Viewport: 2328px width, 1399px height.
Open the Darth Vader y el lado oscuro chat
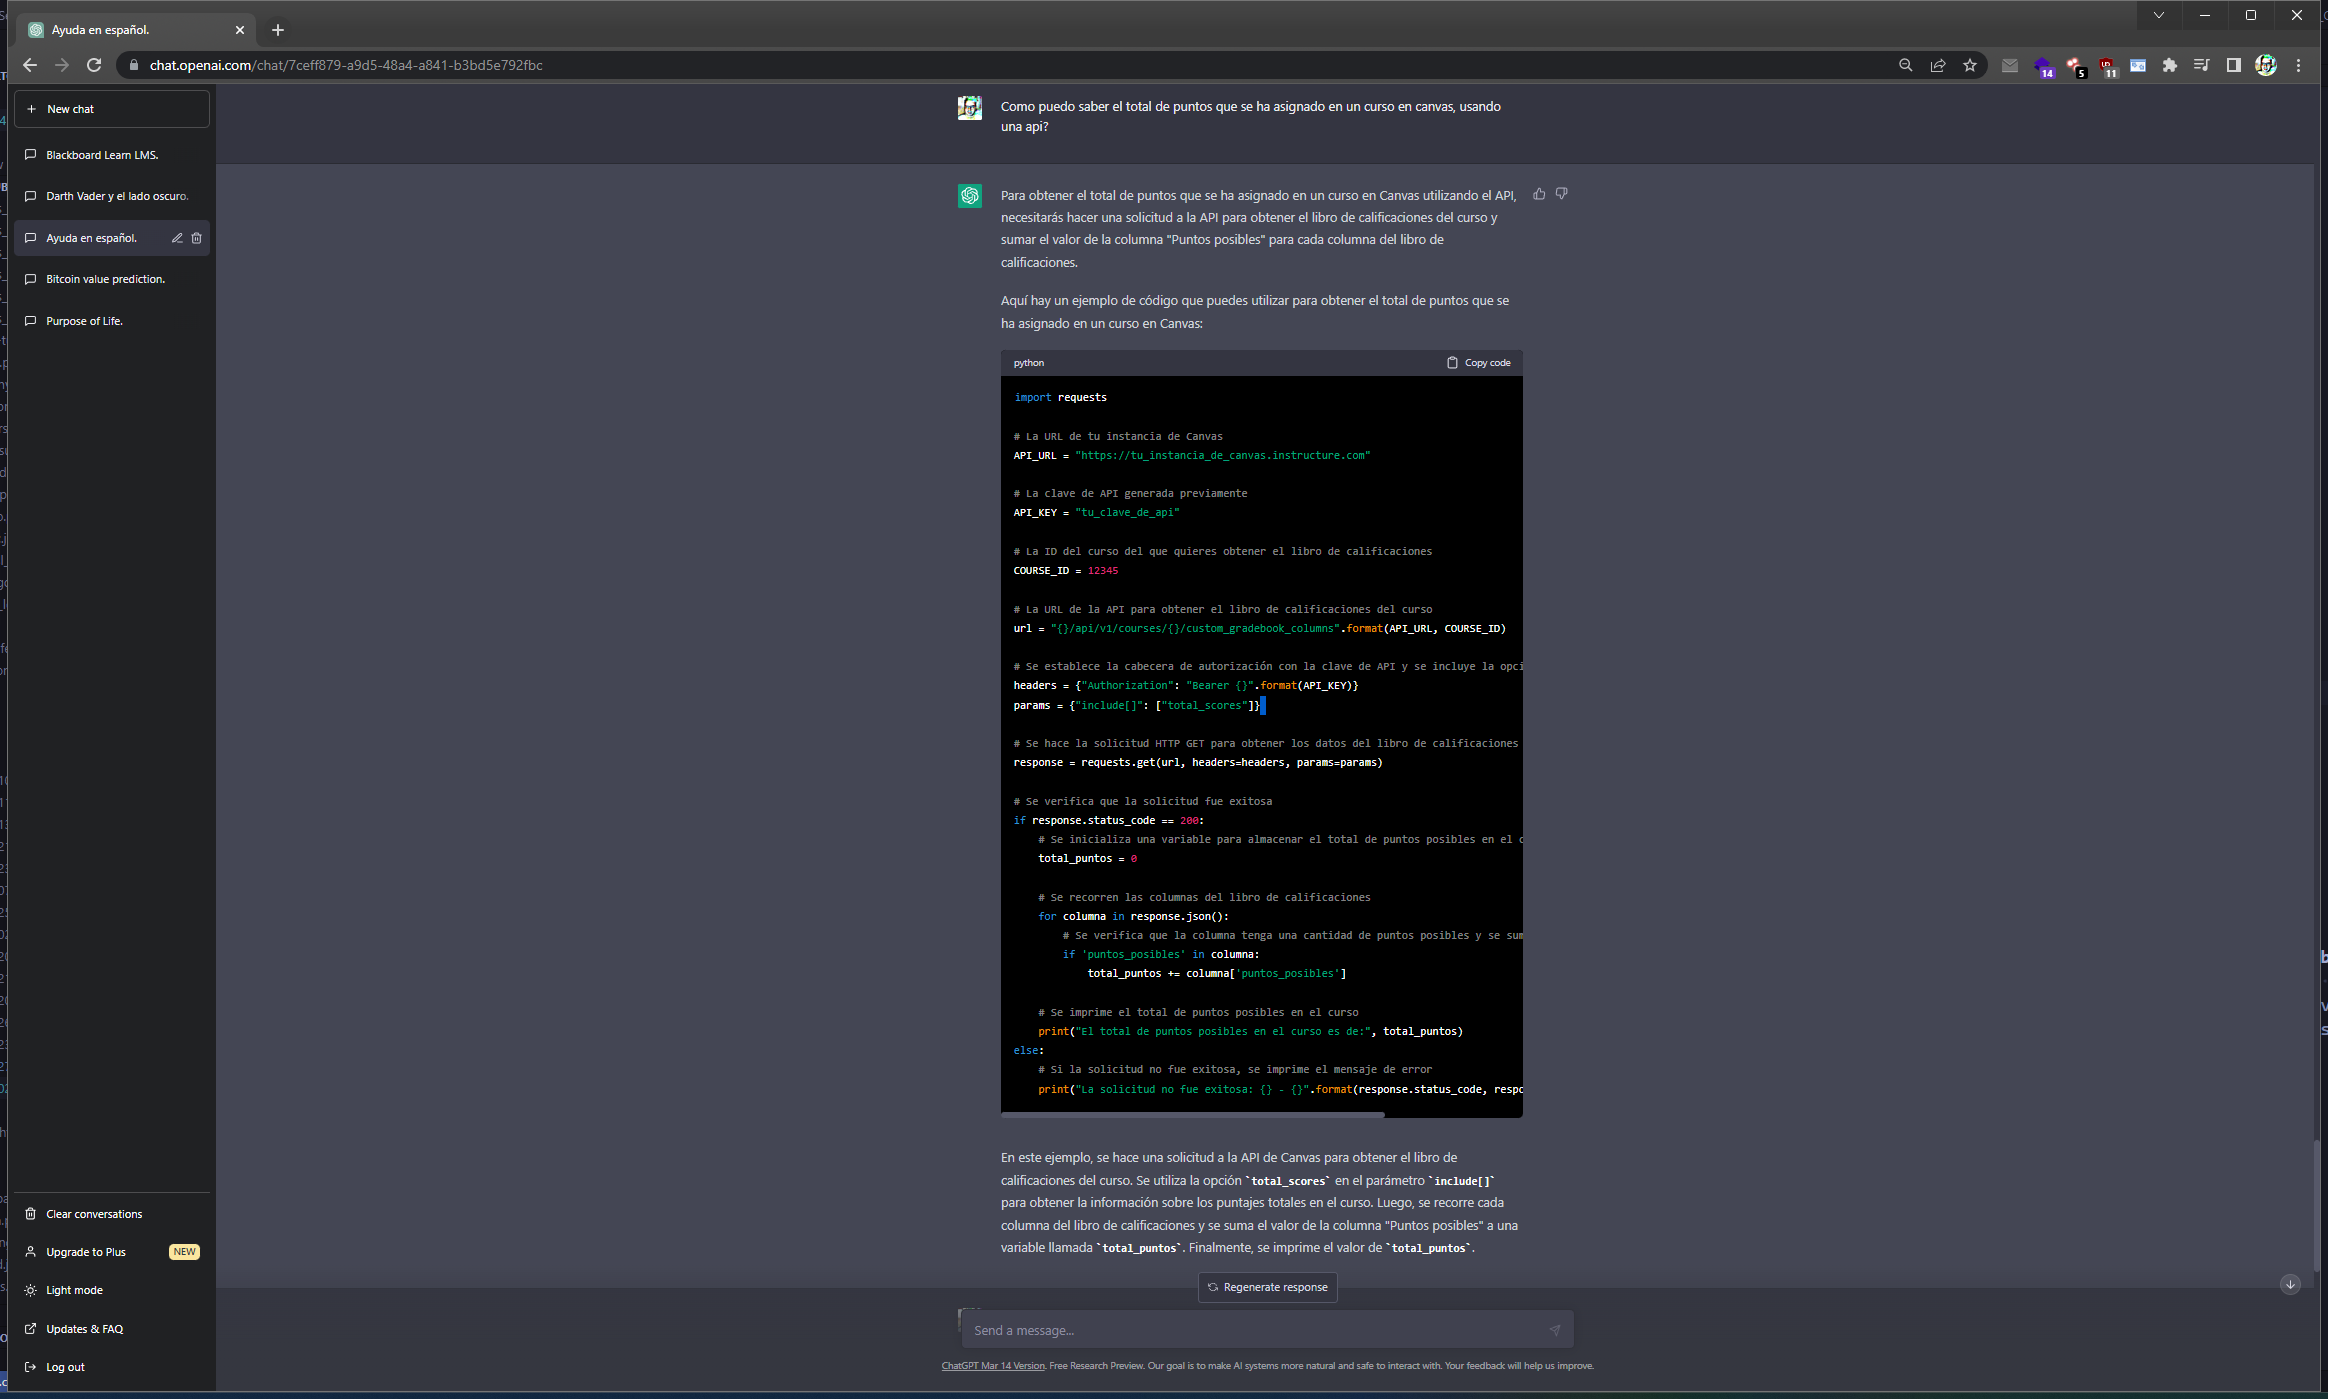pyautogui.click(x=116, y=196)
